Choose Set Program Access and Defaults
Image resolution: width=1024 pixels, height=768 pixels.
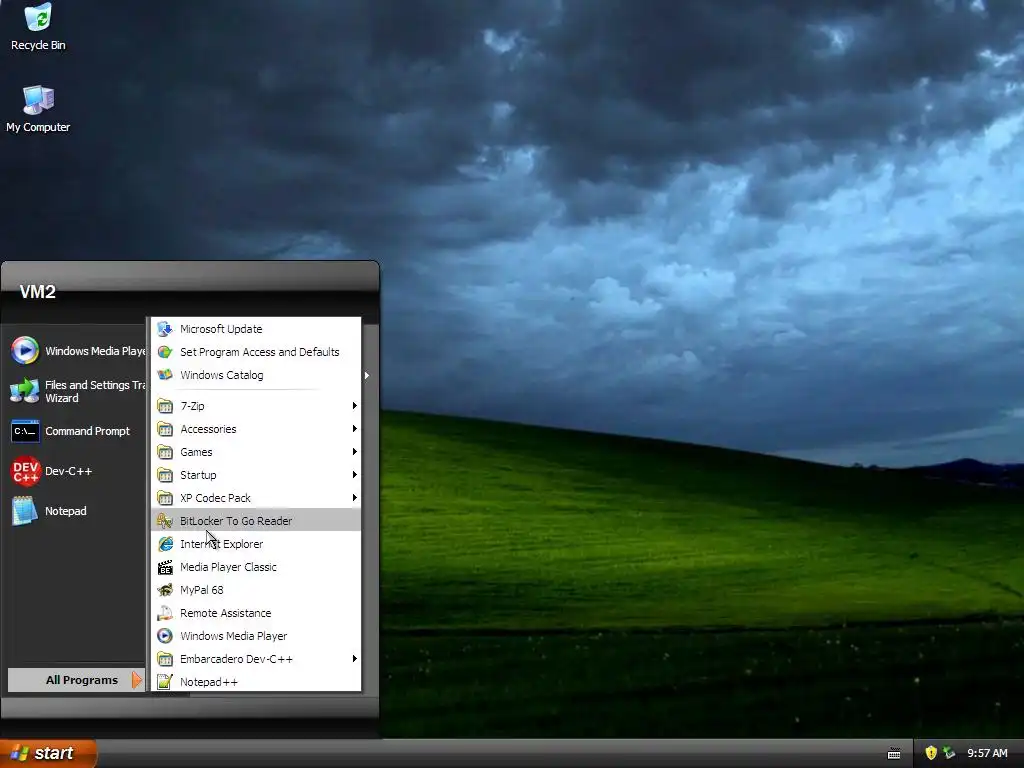(x=256, y=352)
